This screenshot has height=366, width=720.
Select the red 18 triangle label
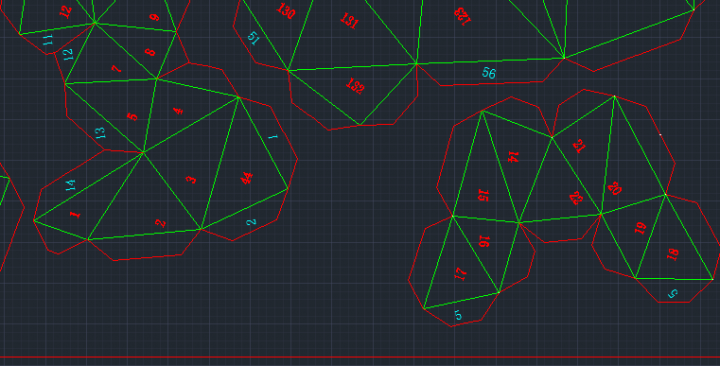(673, 254)
